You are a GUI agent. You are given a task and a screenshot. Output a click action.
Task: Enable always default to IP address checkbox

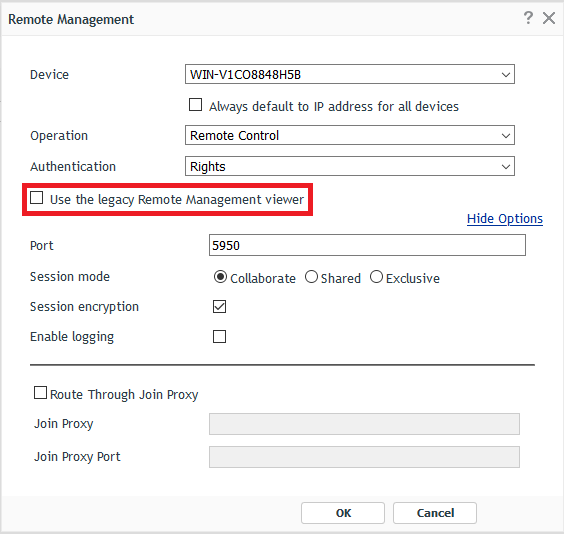(195, 105)
